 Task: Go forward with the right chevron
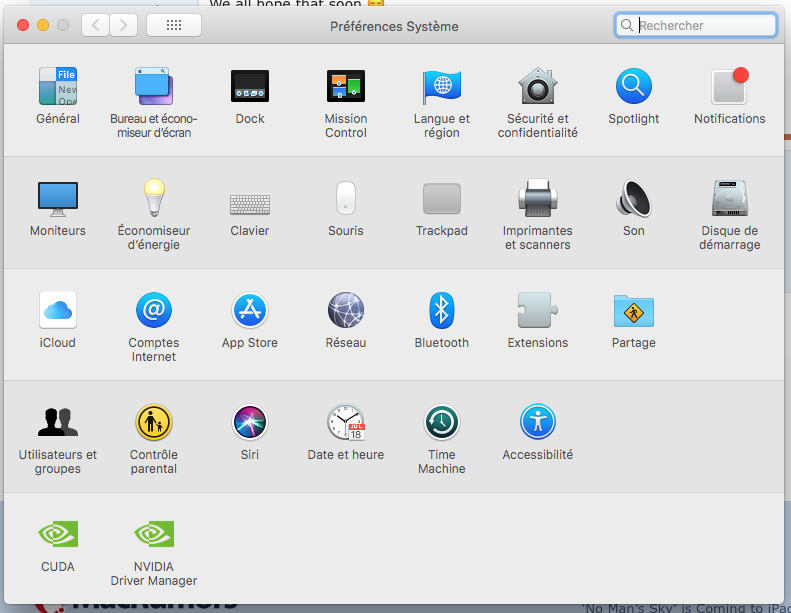pyautogui.click(x=124, y=25)
